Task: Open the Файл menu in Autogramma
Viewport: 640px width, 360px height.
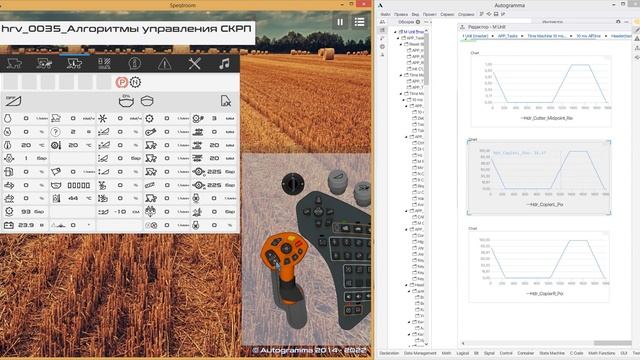Action: pos(385,14)
